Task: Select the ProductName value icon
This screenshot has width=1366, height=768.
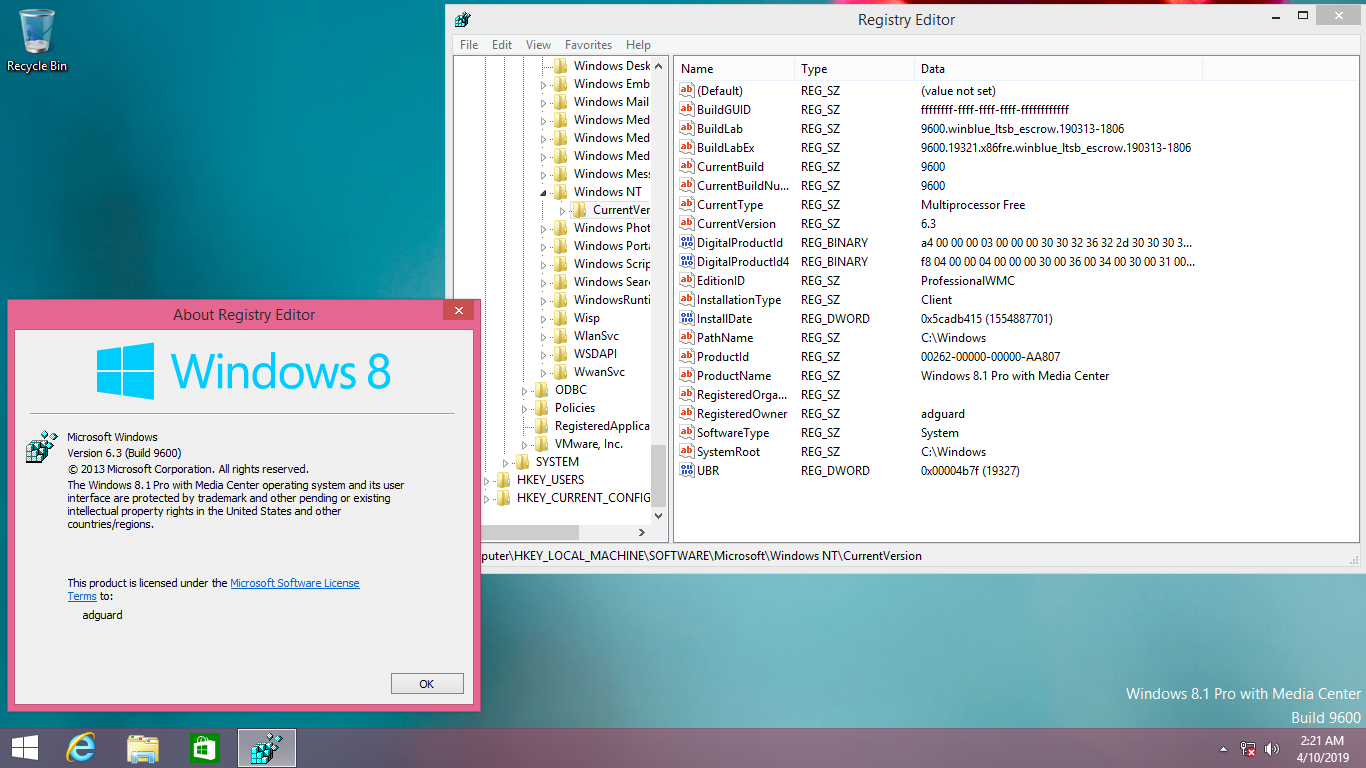Action: click(687, 375)
